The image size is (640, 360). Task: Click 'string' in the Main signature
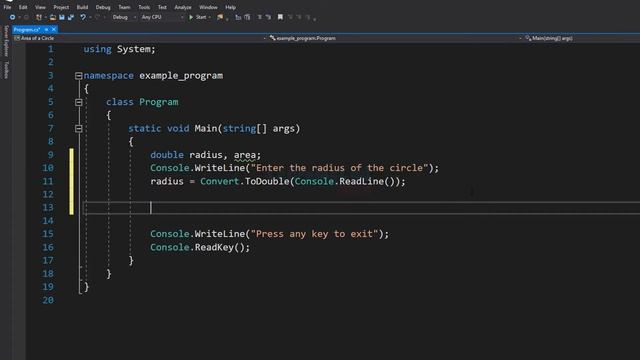click(239, 129)
